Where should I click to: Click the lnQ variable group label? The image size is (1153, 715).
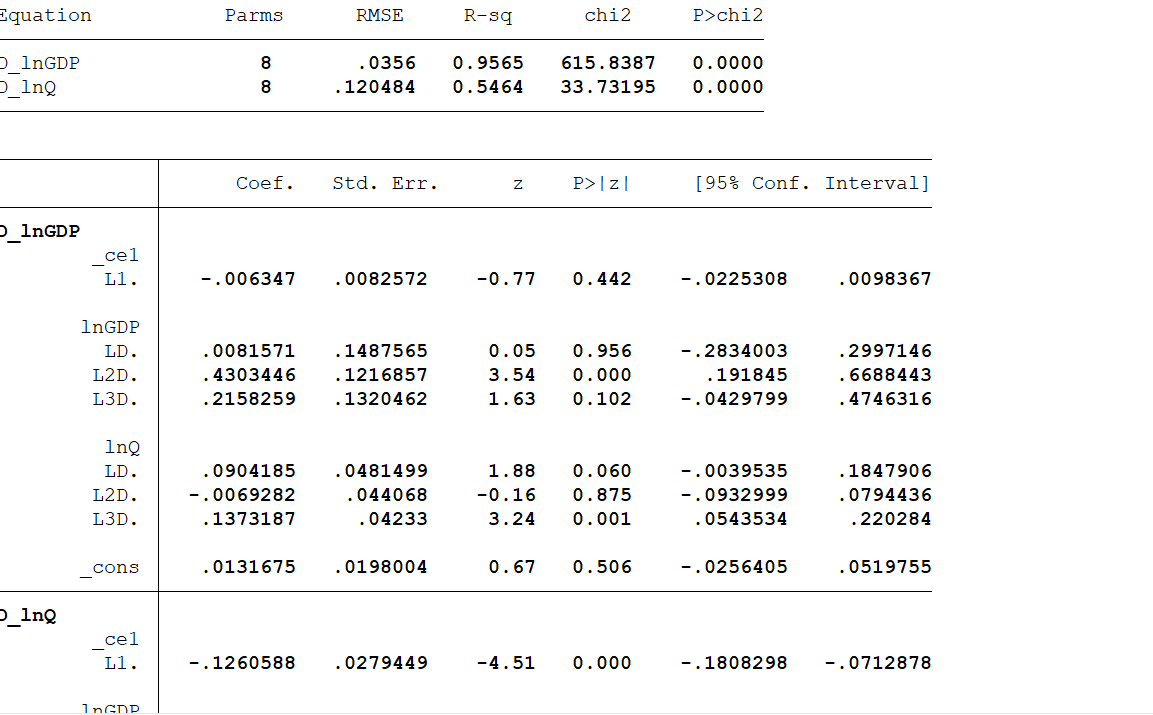point(122,447)
